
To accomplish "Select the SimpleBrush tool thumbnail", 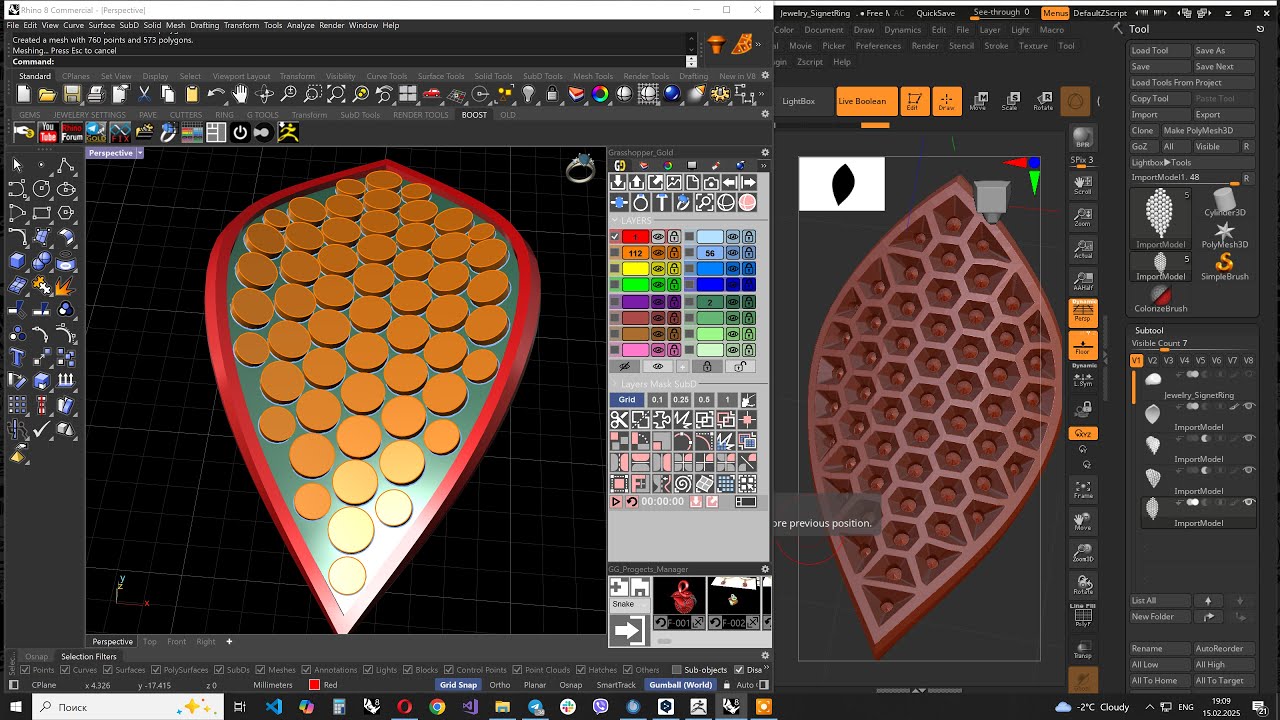I will click(1224, 266).
